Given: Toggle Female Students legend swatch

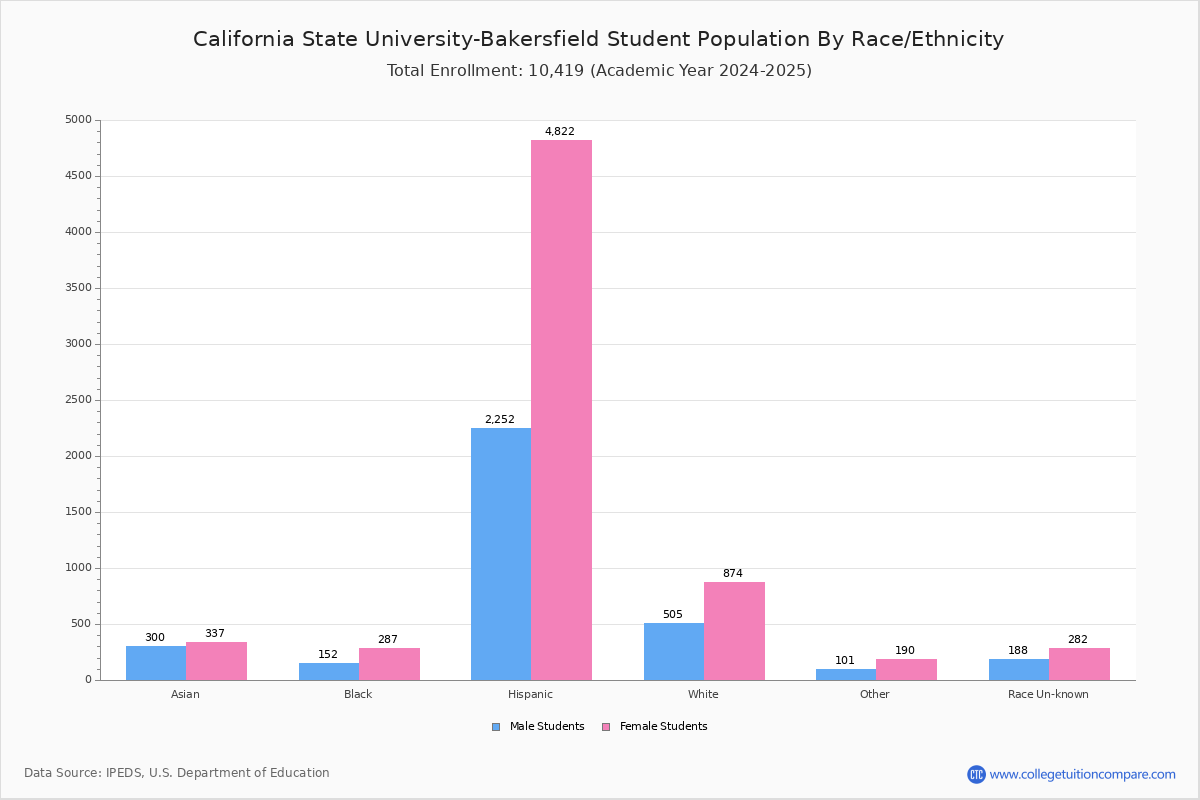Looking at the screenshot, I should pyautogui.click(x=606, y=727).
